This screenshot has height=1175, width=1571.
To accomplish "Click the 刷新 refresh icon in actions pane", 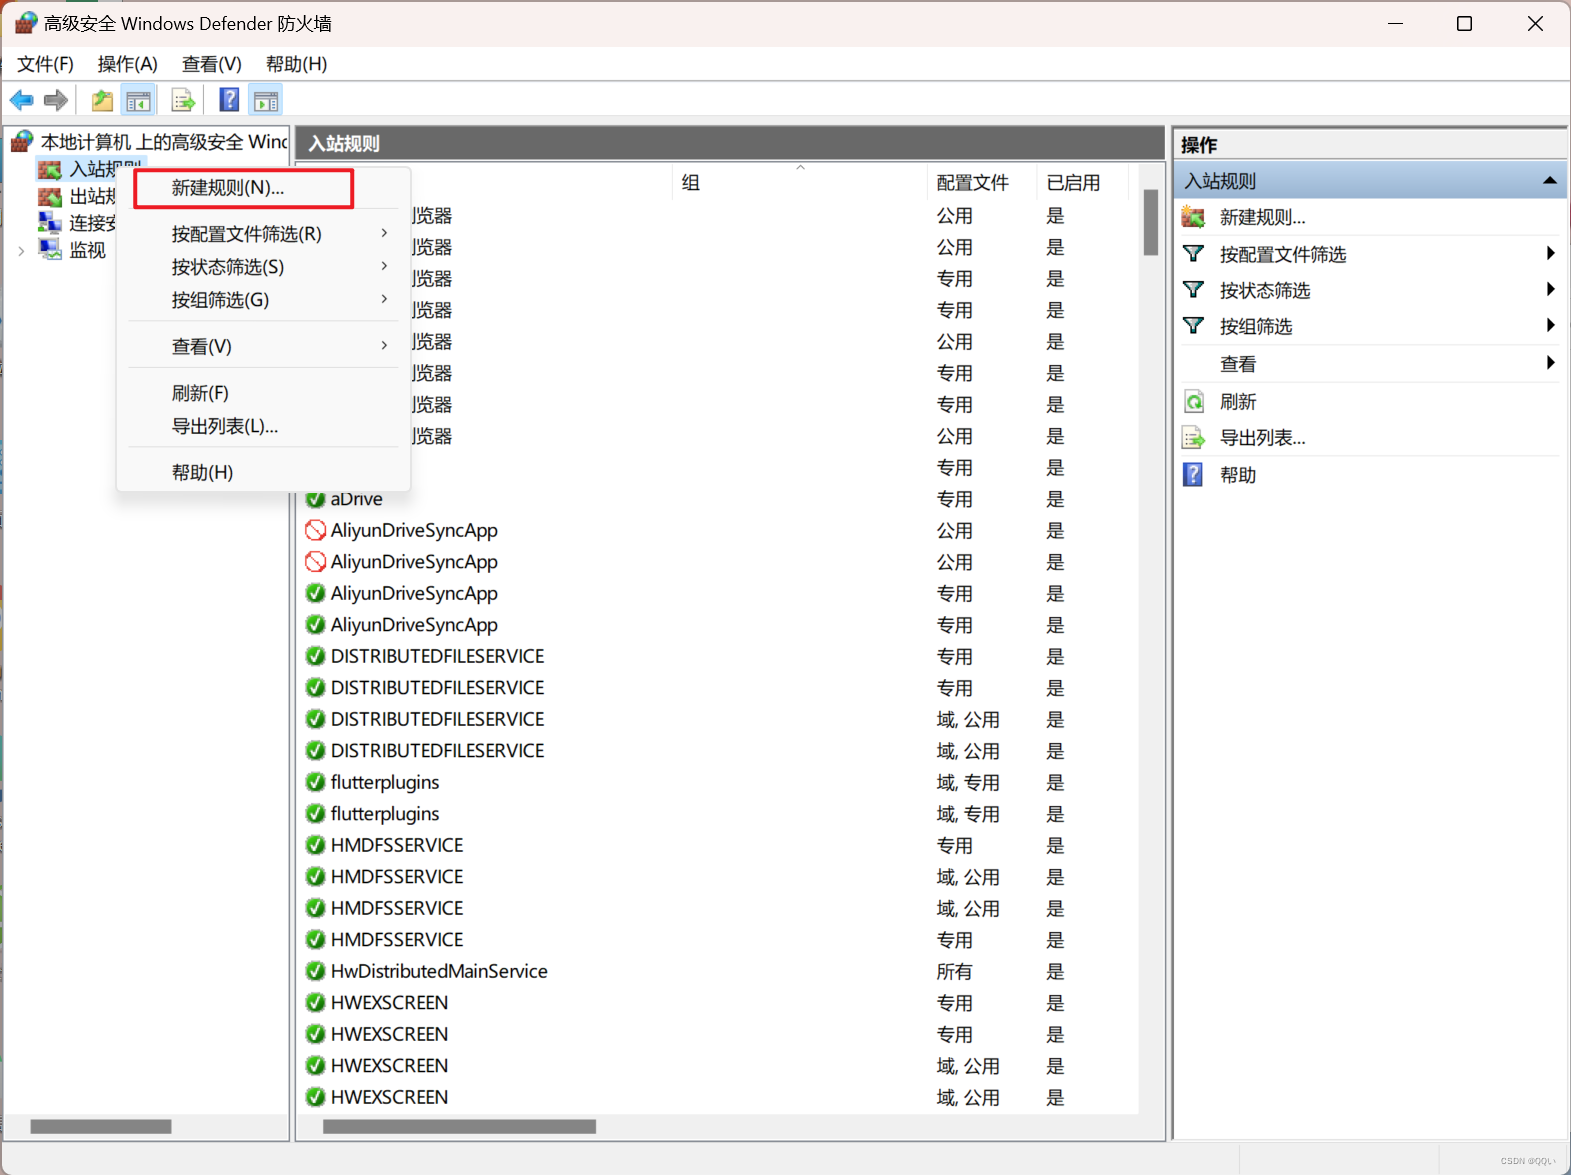I will pos(1194,402).
